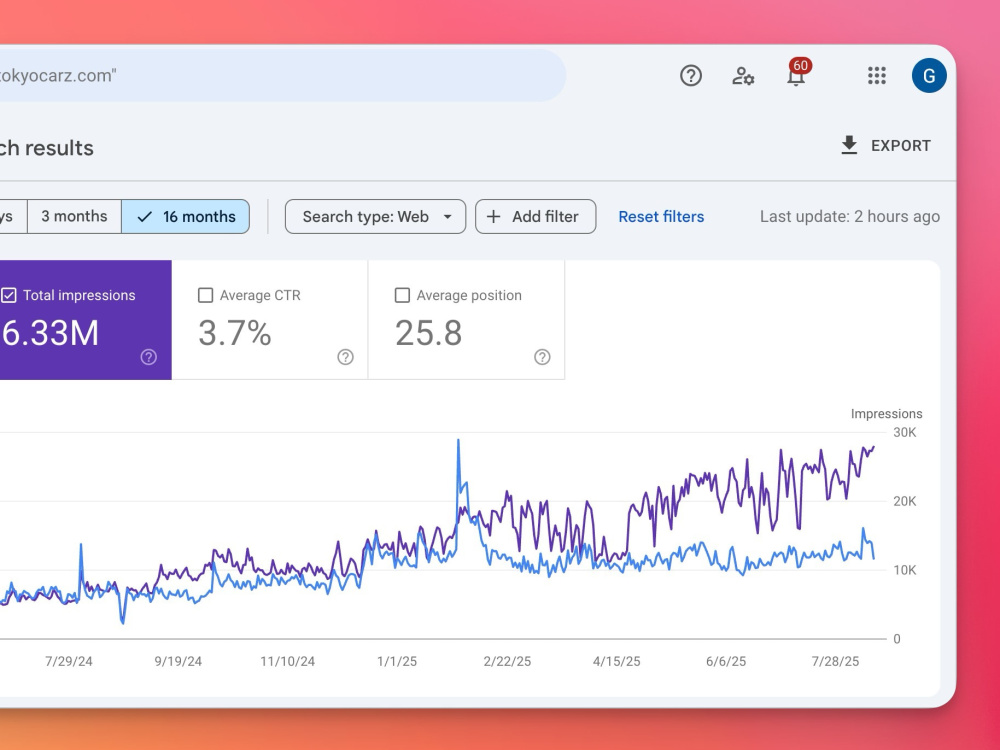Click the EXPORT button label

coord(901,145)
